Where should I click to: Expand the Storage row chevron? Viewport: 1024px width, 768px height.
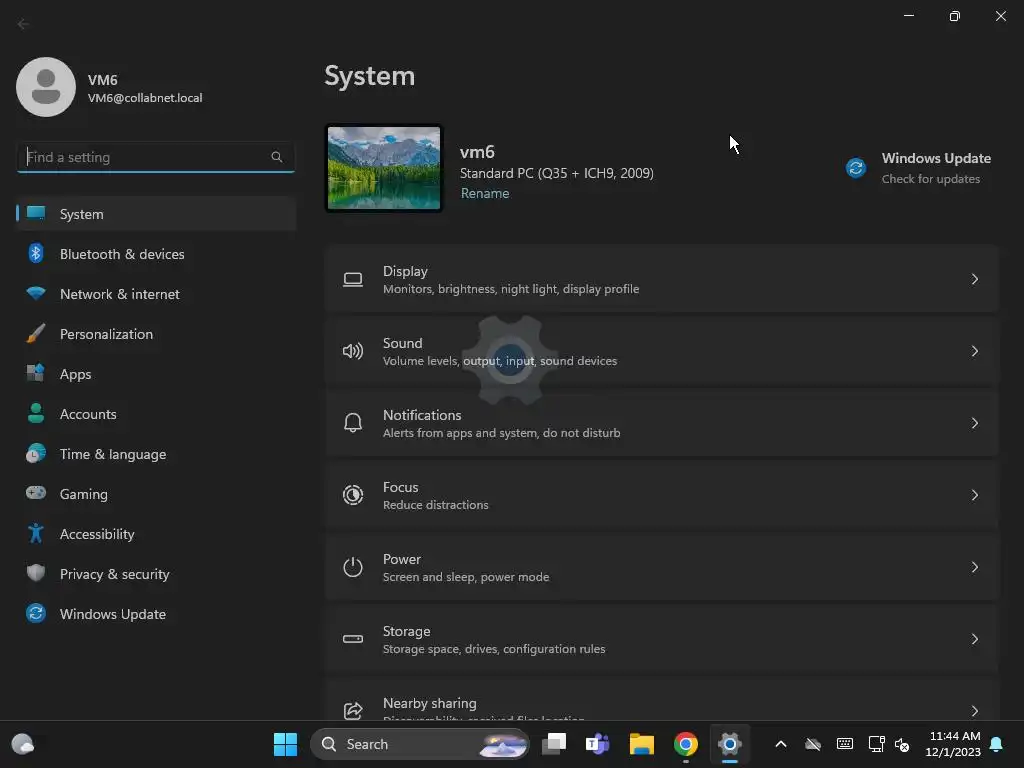tap(974, 639)
